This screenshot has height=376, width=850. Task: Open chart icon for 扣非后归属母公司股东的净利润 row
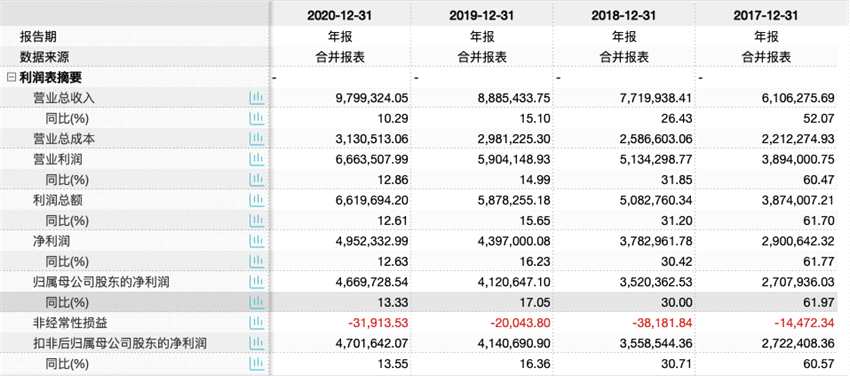pyautogui.click(x=256, y=343)
